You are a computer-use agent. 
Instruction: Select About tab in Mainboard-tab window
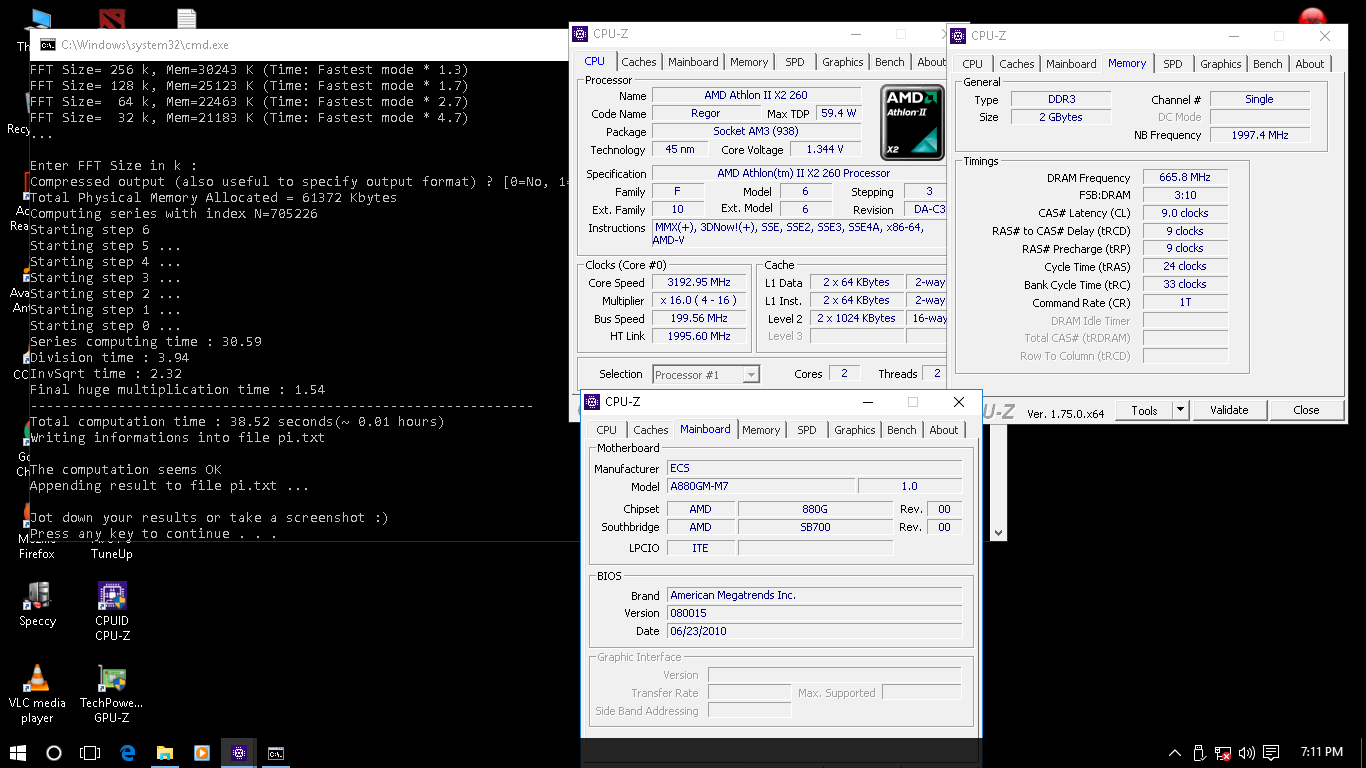944,430
